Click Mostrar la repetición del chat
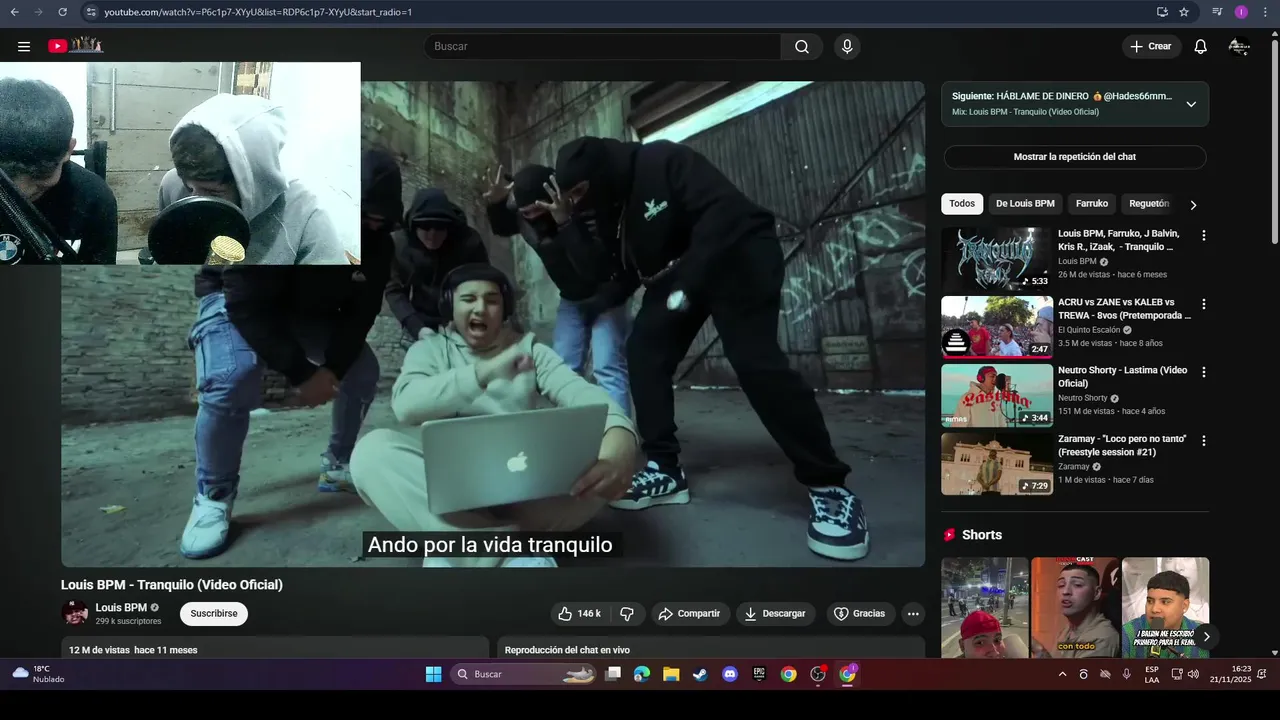Image resolution: width=1280 pixels, height=720 pixels. 1075,157
